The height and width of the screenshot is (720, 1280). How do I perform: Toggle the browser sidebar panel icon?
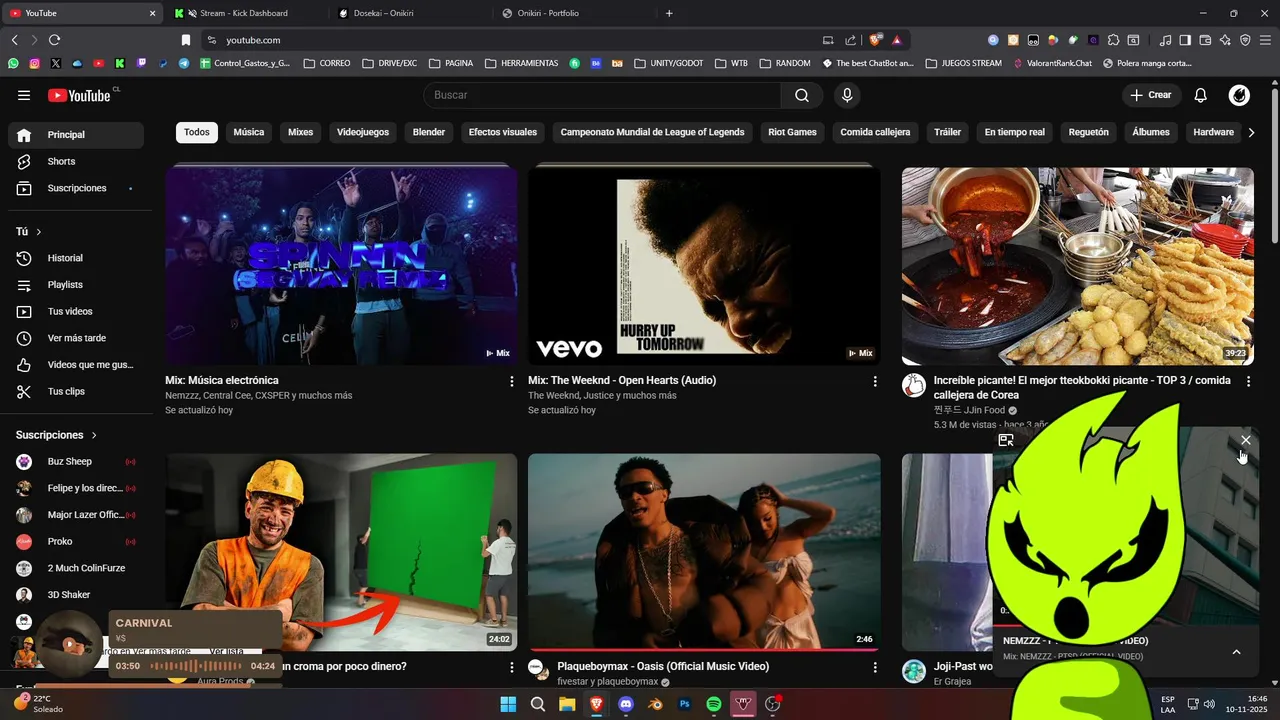[1185, 40]
